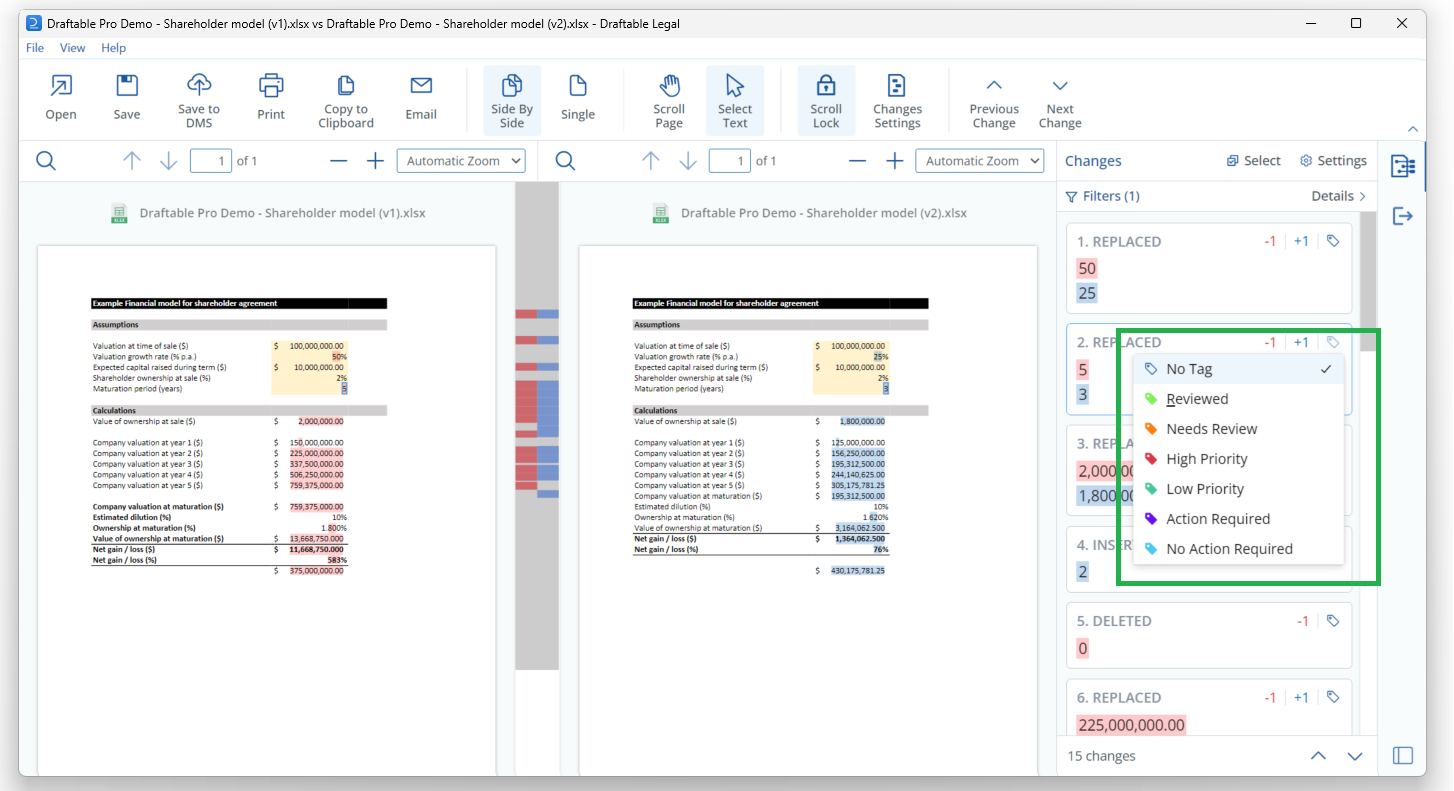Screen dimensions: 1454x791
Task: Open Changes panel Settings
Action: [x=1333, y=161]
